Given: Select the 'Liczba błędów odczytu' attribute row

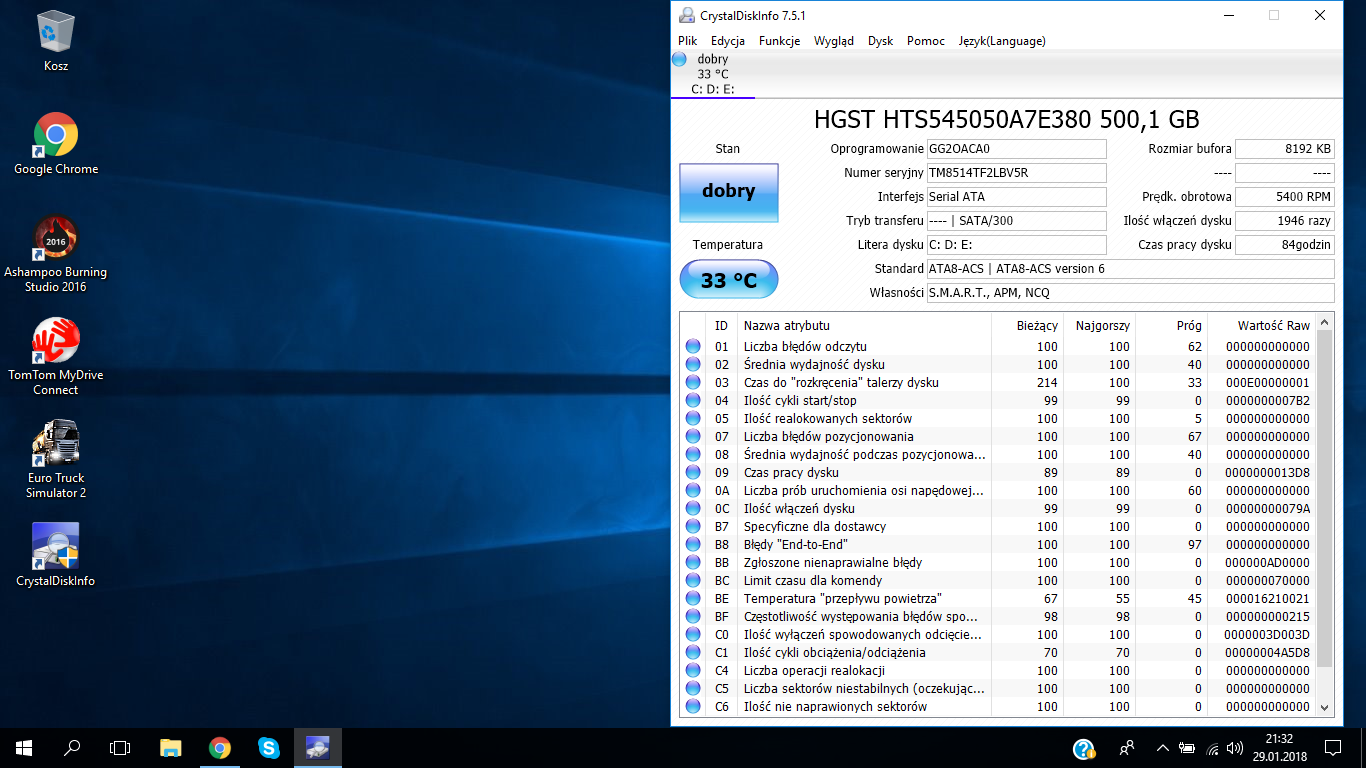Looking at the screenshot, I should [998, 347].
